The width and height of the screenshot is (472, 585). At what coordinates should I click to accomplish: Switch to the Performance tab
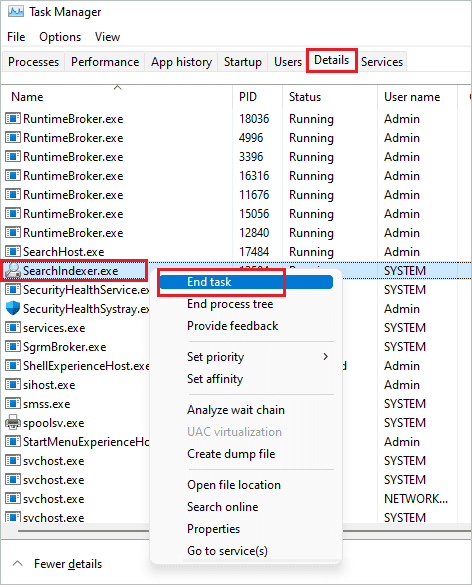pos(105,62)
